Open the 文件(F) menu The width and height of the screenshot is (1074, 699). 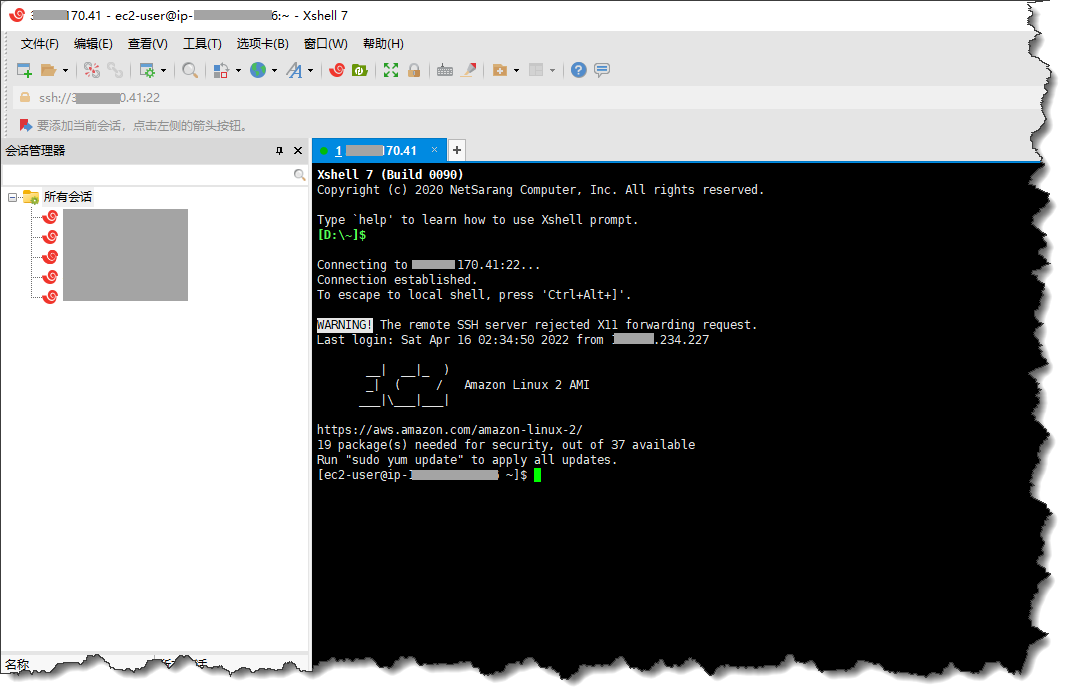coord(40,44)
